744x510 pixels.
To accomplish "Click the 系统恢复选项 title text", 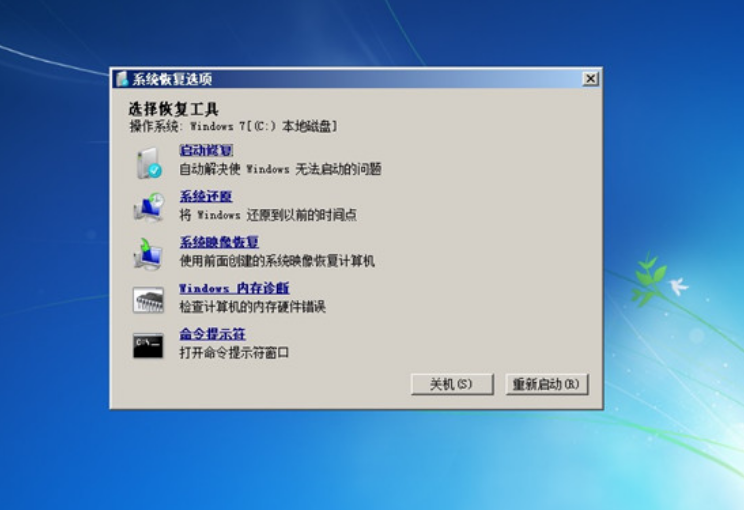I will 172,79.
